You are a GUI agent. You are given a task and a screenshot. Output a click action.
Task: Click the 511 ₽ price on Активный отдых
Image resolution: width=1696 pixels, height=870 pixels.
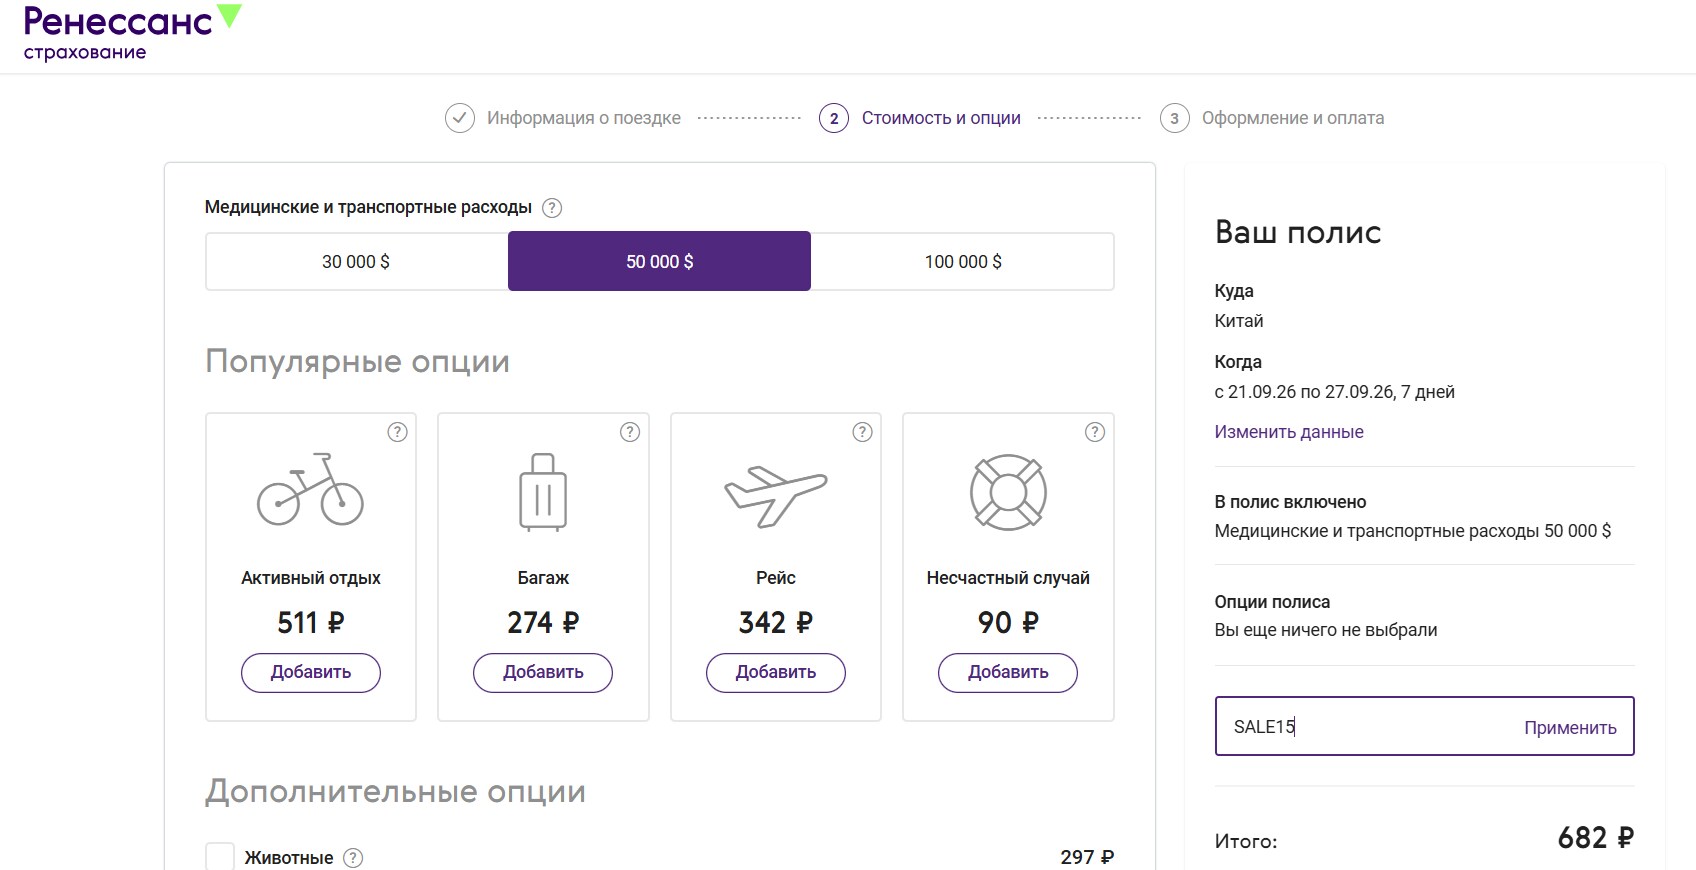pos(311,623)
